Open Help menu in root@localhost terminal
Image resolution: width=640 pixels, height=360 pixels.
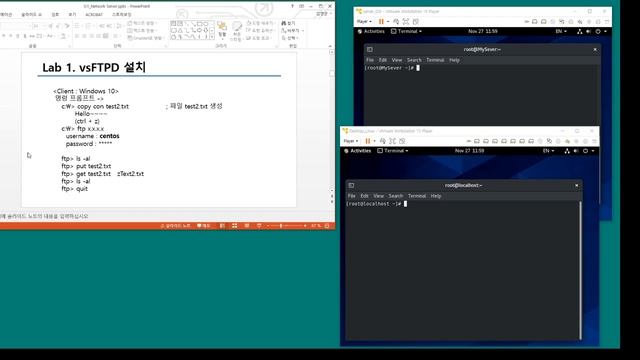click(436, 196)
